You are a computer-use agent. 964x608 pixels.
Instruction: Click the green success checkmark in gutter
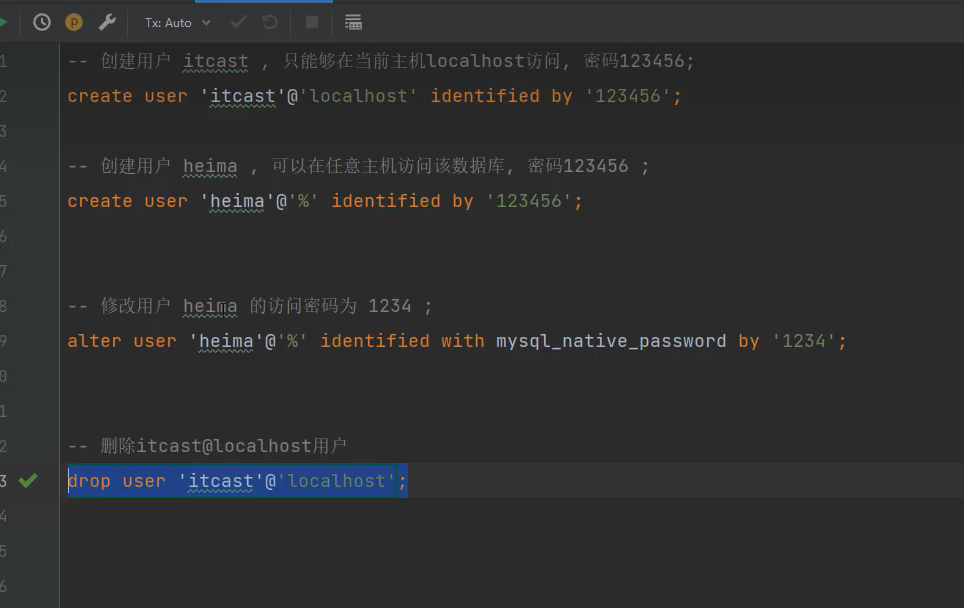pyautogui.click(x=28, y=481)
